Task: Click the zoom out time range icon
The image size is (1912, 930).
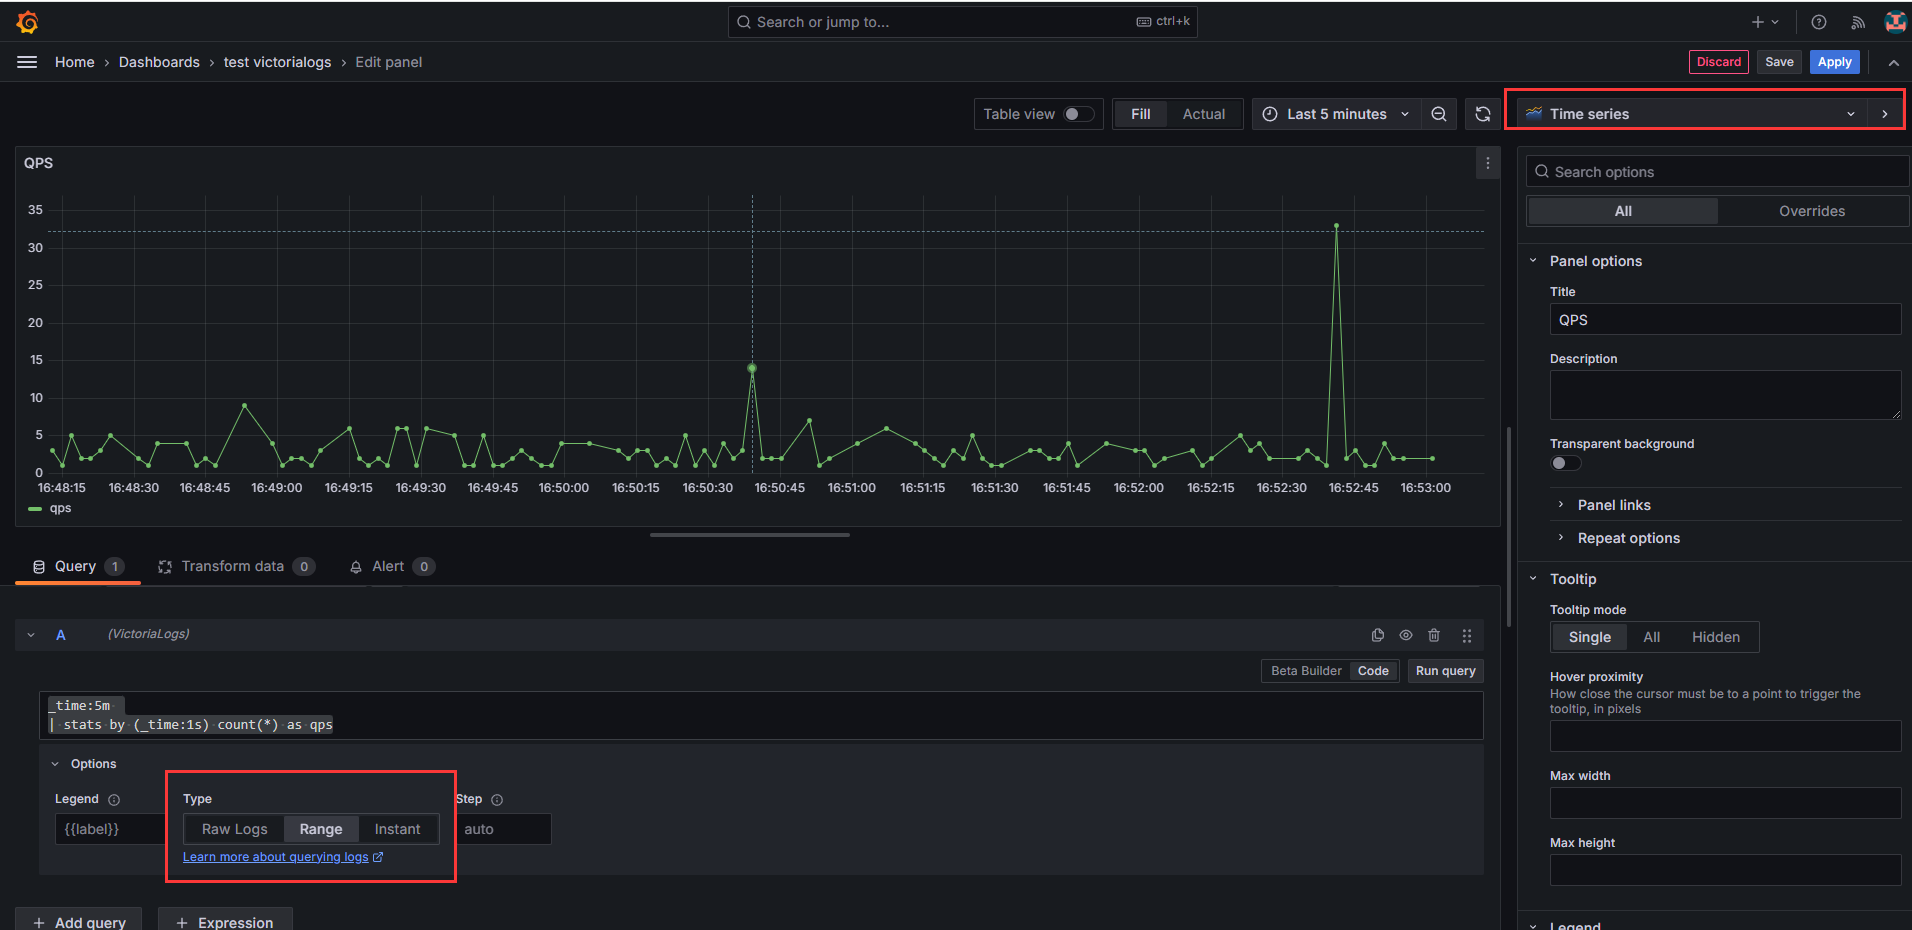Action: point(1438,114)
